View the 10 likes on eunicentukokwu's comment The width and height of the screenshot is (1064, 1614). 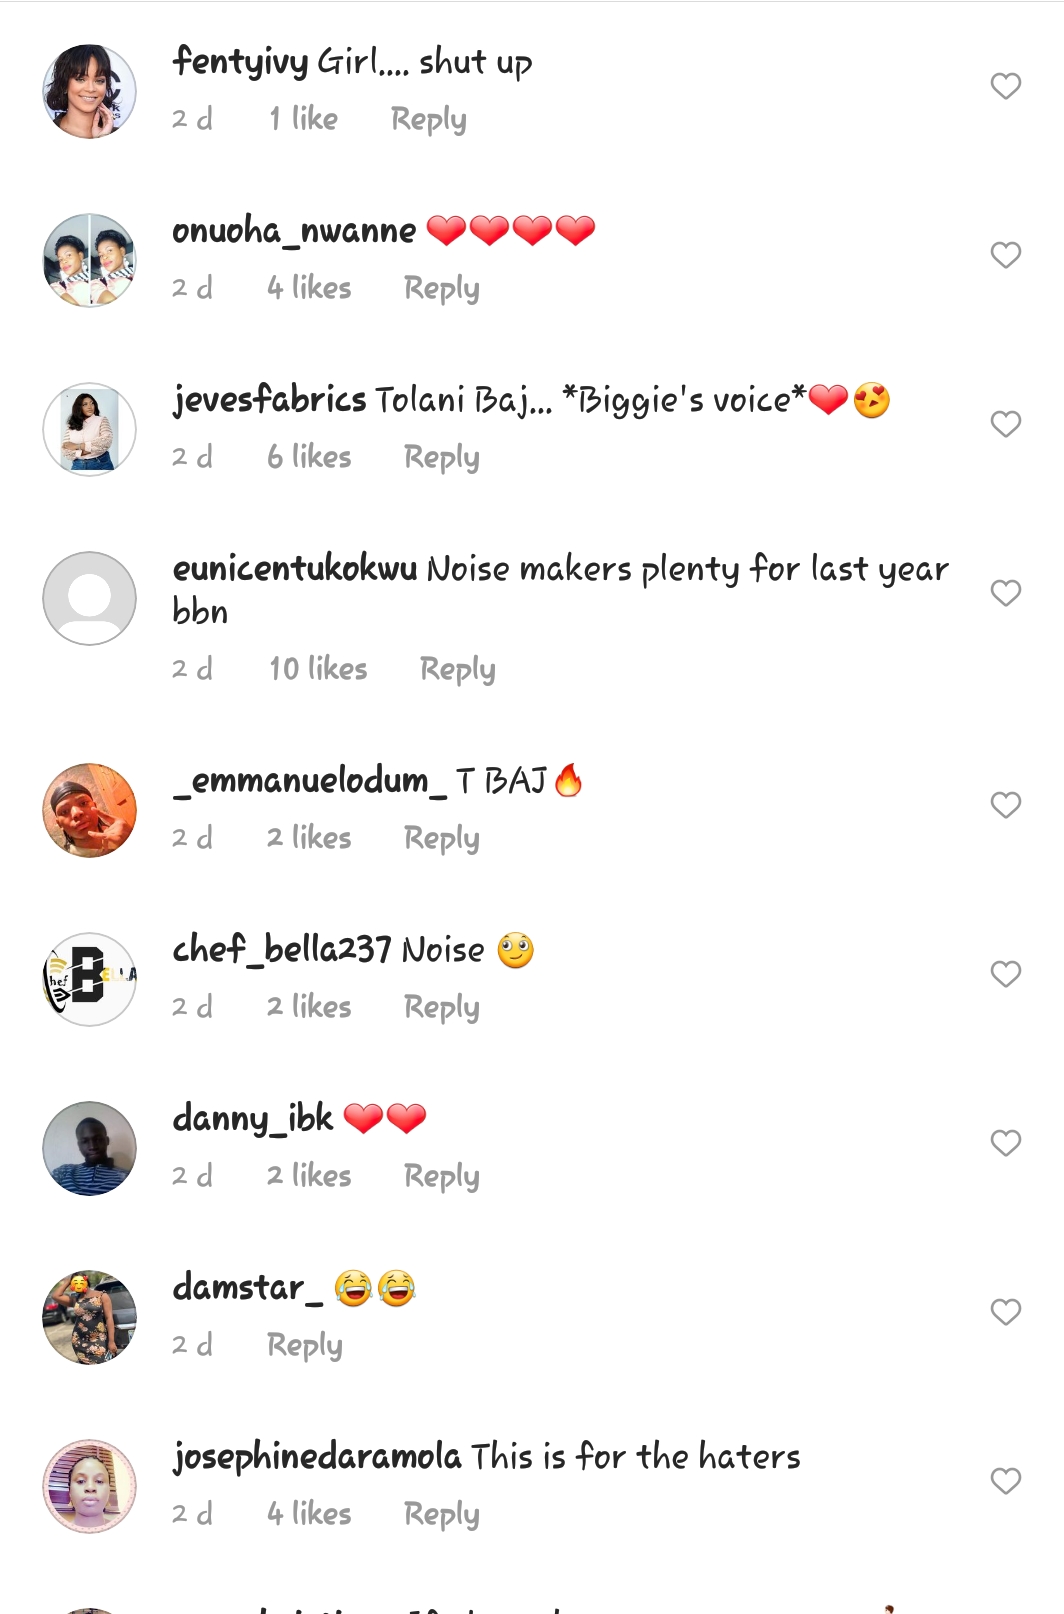(318, 669)
